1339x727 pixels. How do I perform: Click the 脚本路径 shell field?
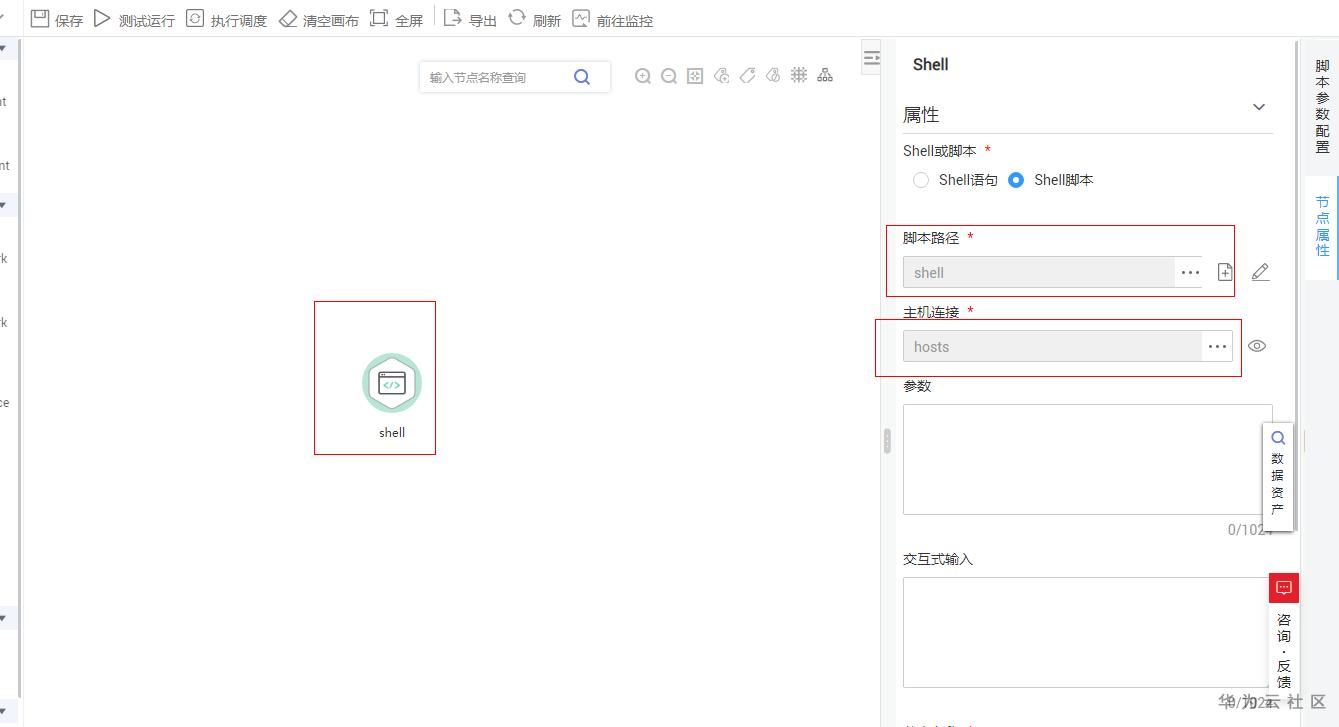(1038, 272)
